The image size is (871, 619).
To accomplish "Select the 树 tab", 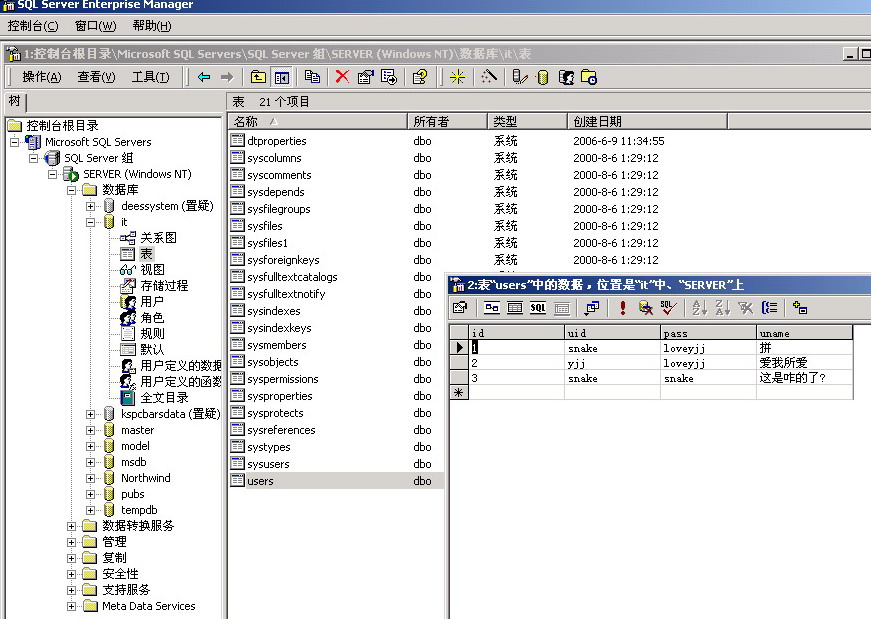I will (14, 101).
